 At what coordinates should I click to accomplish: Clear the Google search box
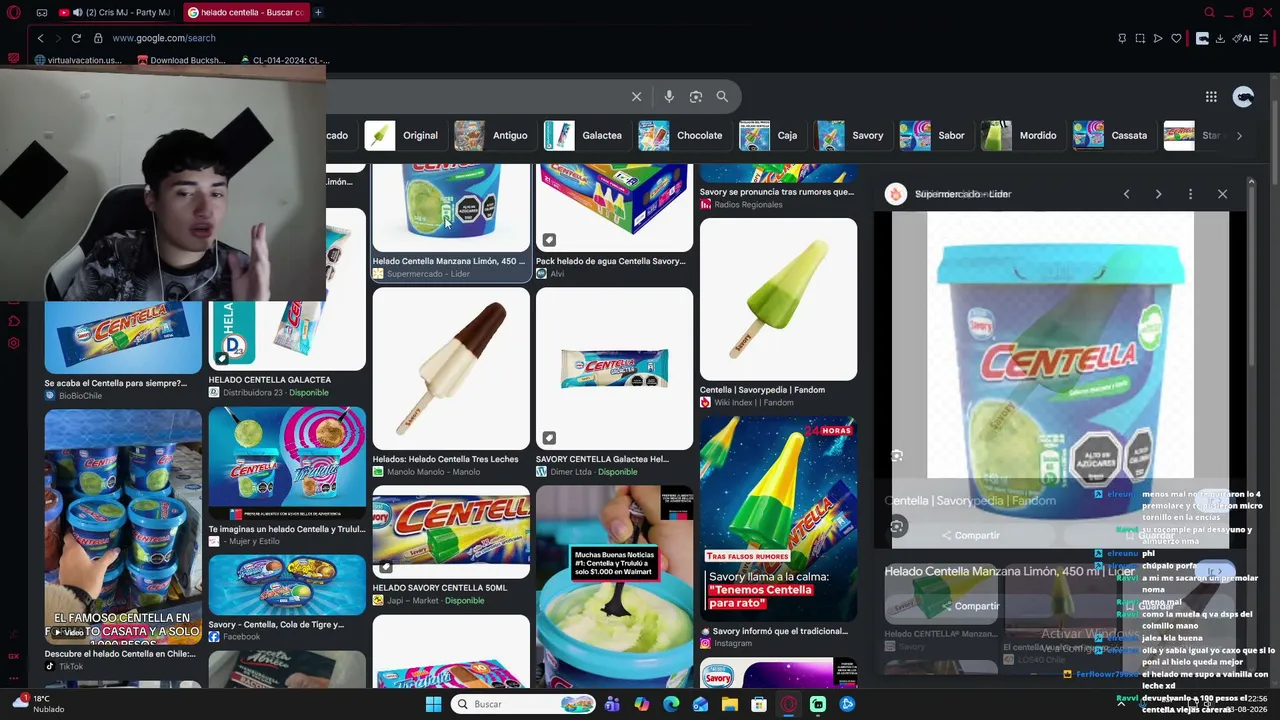(636, 96)
